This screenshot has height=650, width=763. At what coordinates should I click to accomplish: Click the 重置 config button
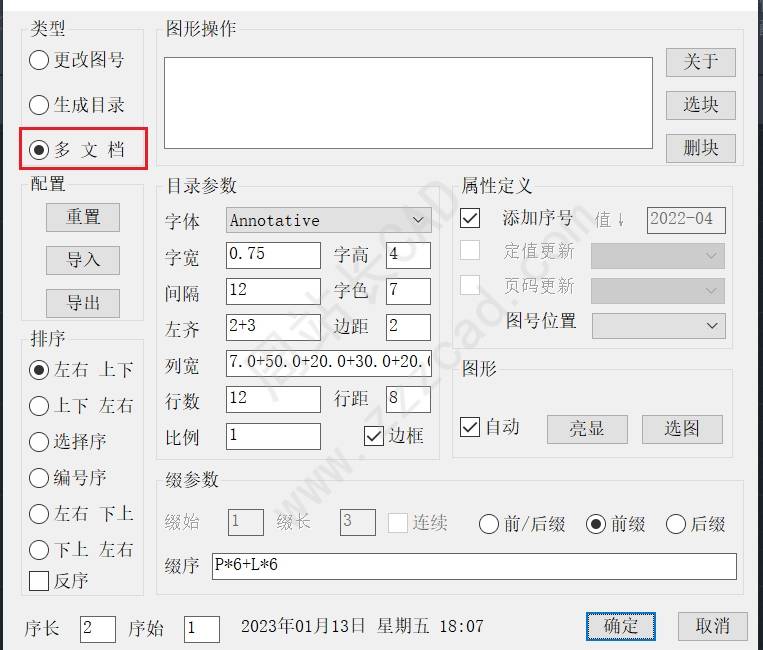(83, 217)
